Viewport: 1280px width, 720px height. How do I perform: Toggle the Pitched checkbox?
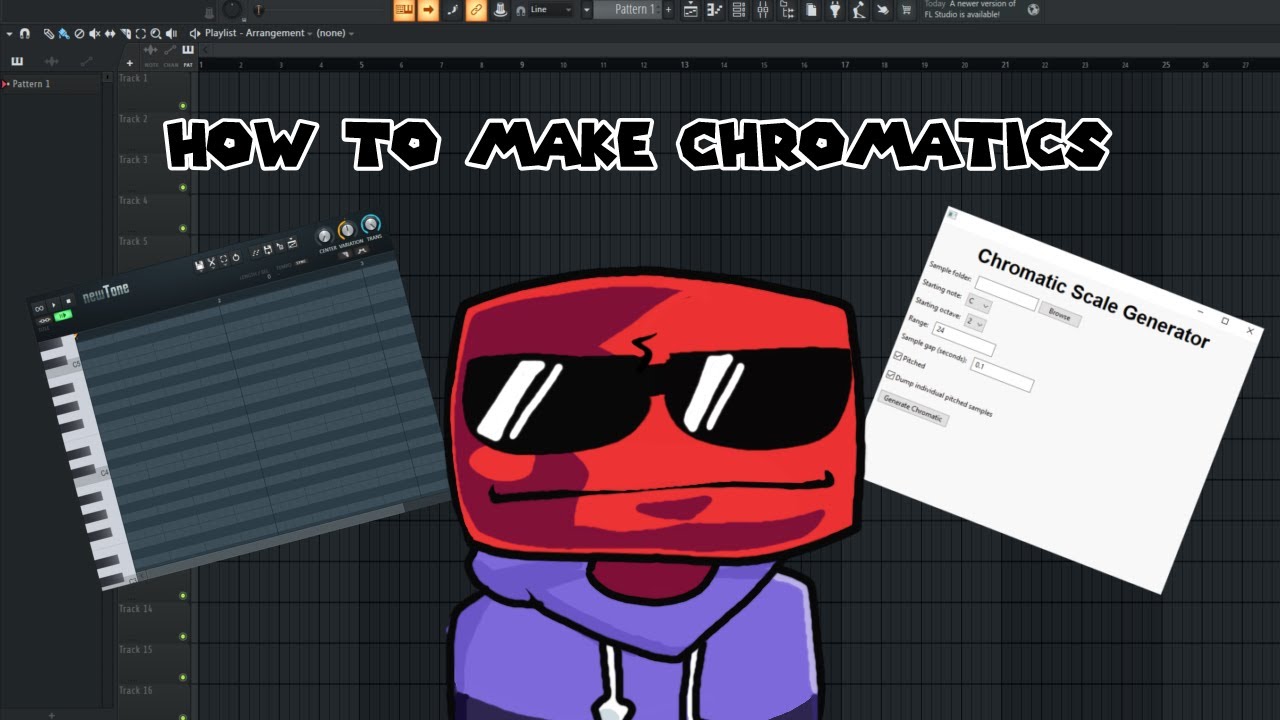tap(897, 355)
